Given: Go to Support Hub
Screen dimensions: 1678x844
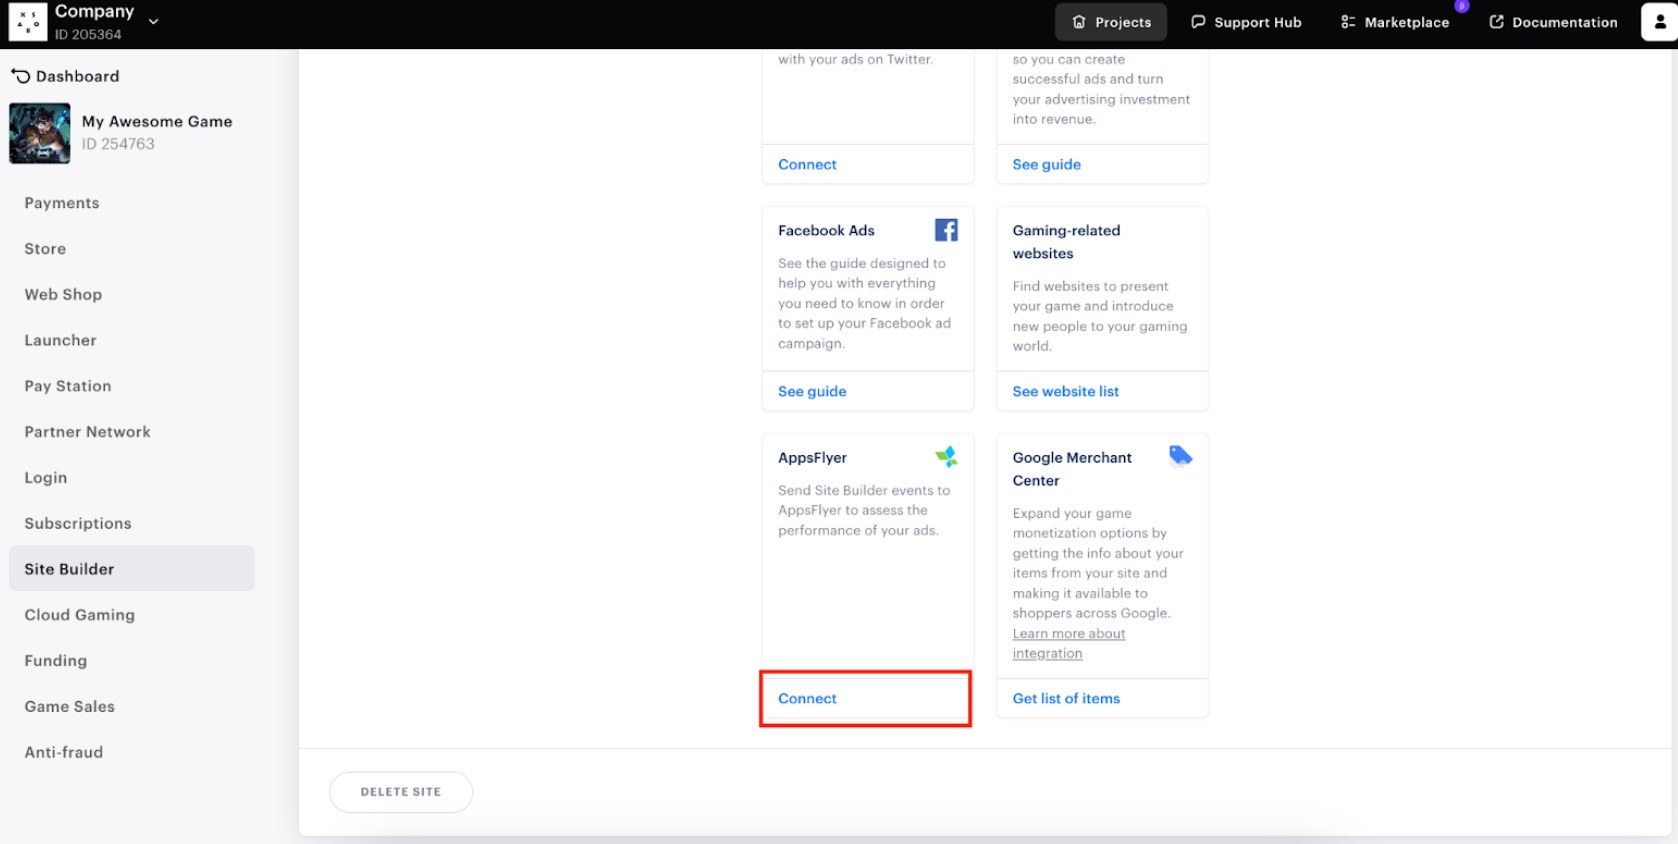Looking at the screenshot, I should 1246,22.
